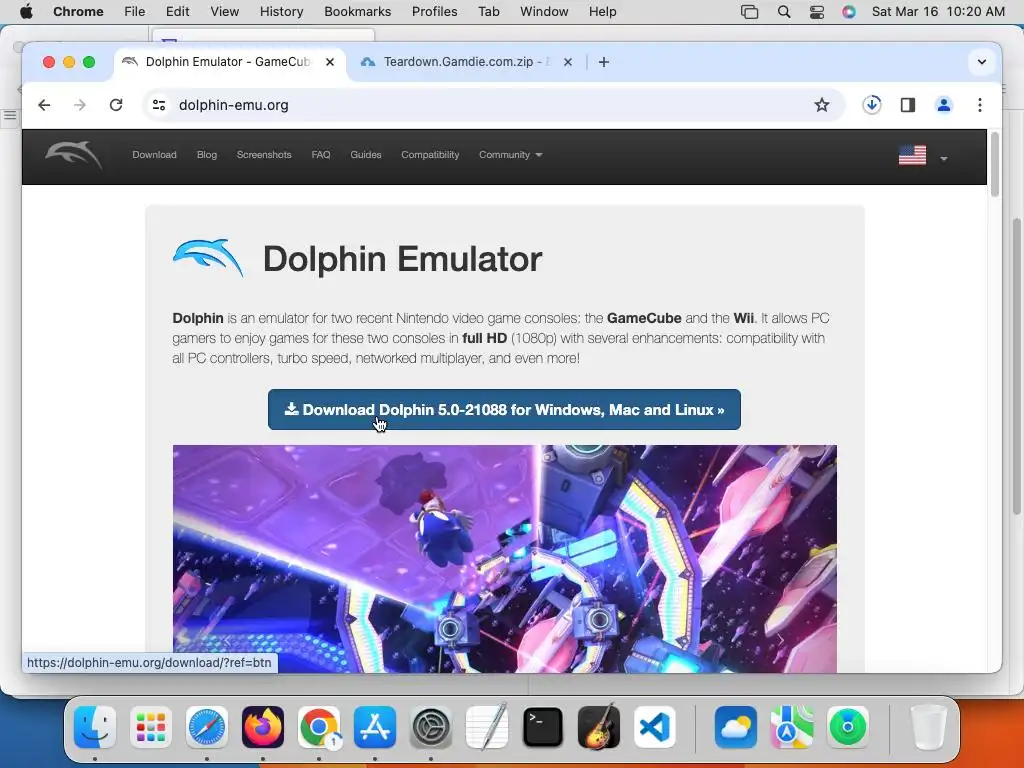Open the Screenshots navbar link

[264, 155]
